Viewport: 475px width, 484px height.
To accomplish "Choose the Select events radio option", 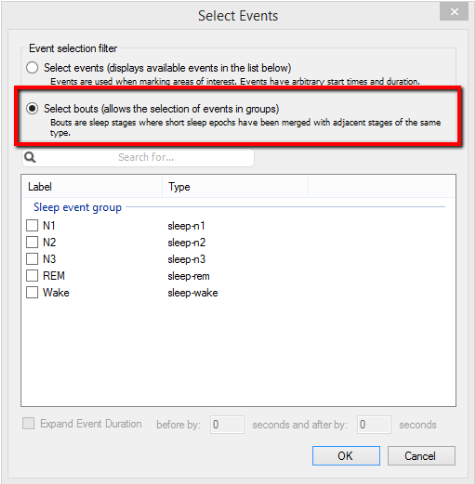I will 32,68.
